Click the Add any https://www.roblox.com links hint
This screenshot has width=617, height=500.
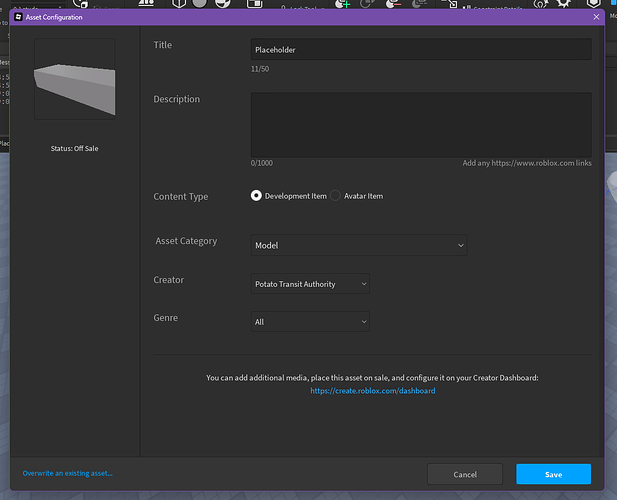[527, 163]
